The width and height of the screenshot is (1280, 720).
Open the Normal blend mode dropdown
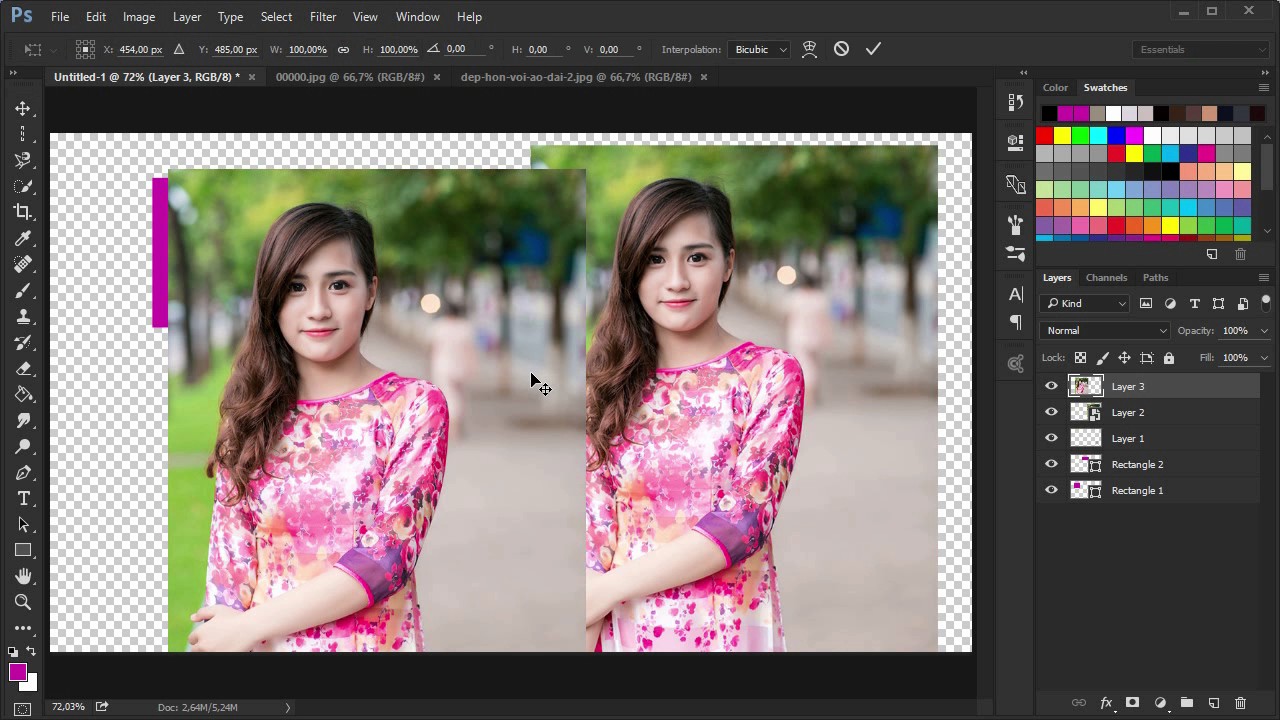[1105, 331]
